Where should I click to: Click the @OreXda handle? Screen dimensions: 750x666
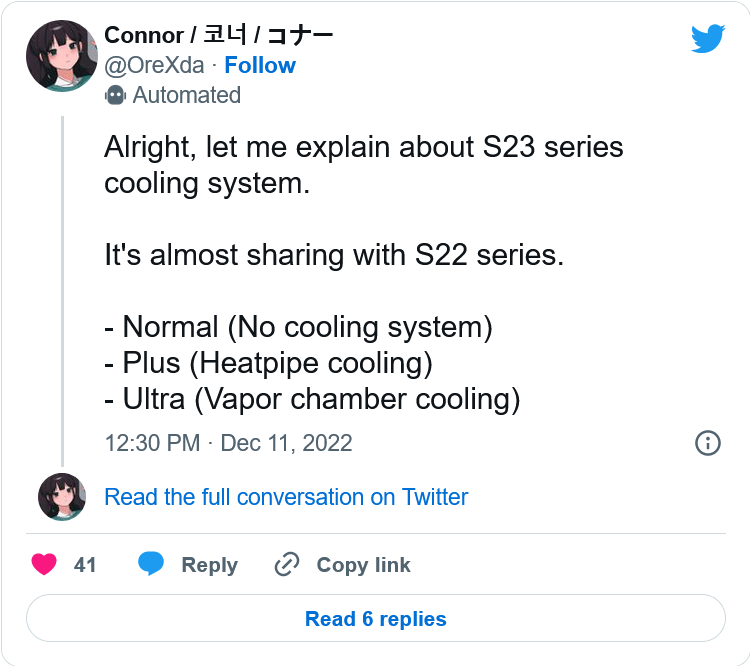pyautogui.click(x=154, y=65)
